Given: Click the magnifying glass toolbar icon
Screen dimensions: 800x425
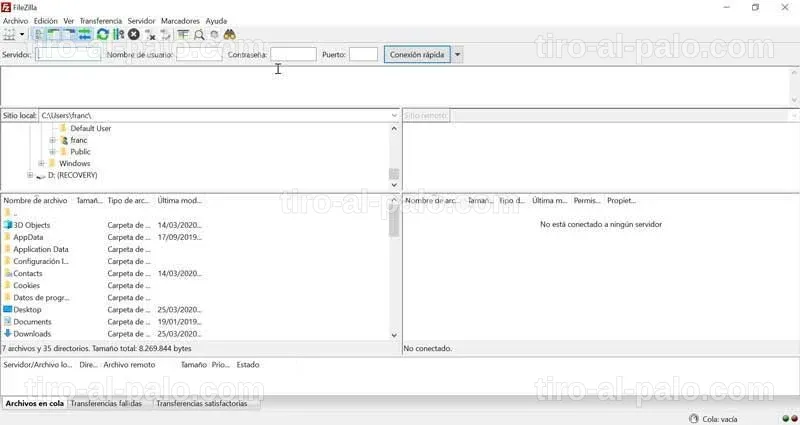Looking at the screenshot, I should pos(199,35).
